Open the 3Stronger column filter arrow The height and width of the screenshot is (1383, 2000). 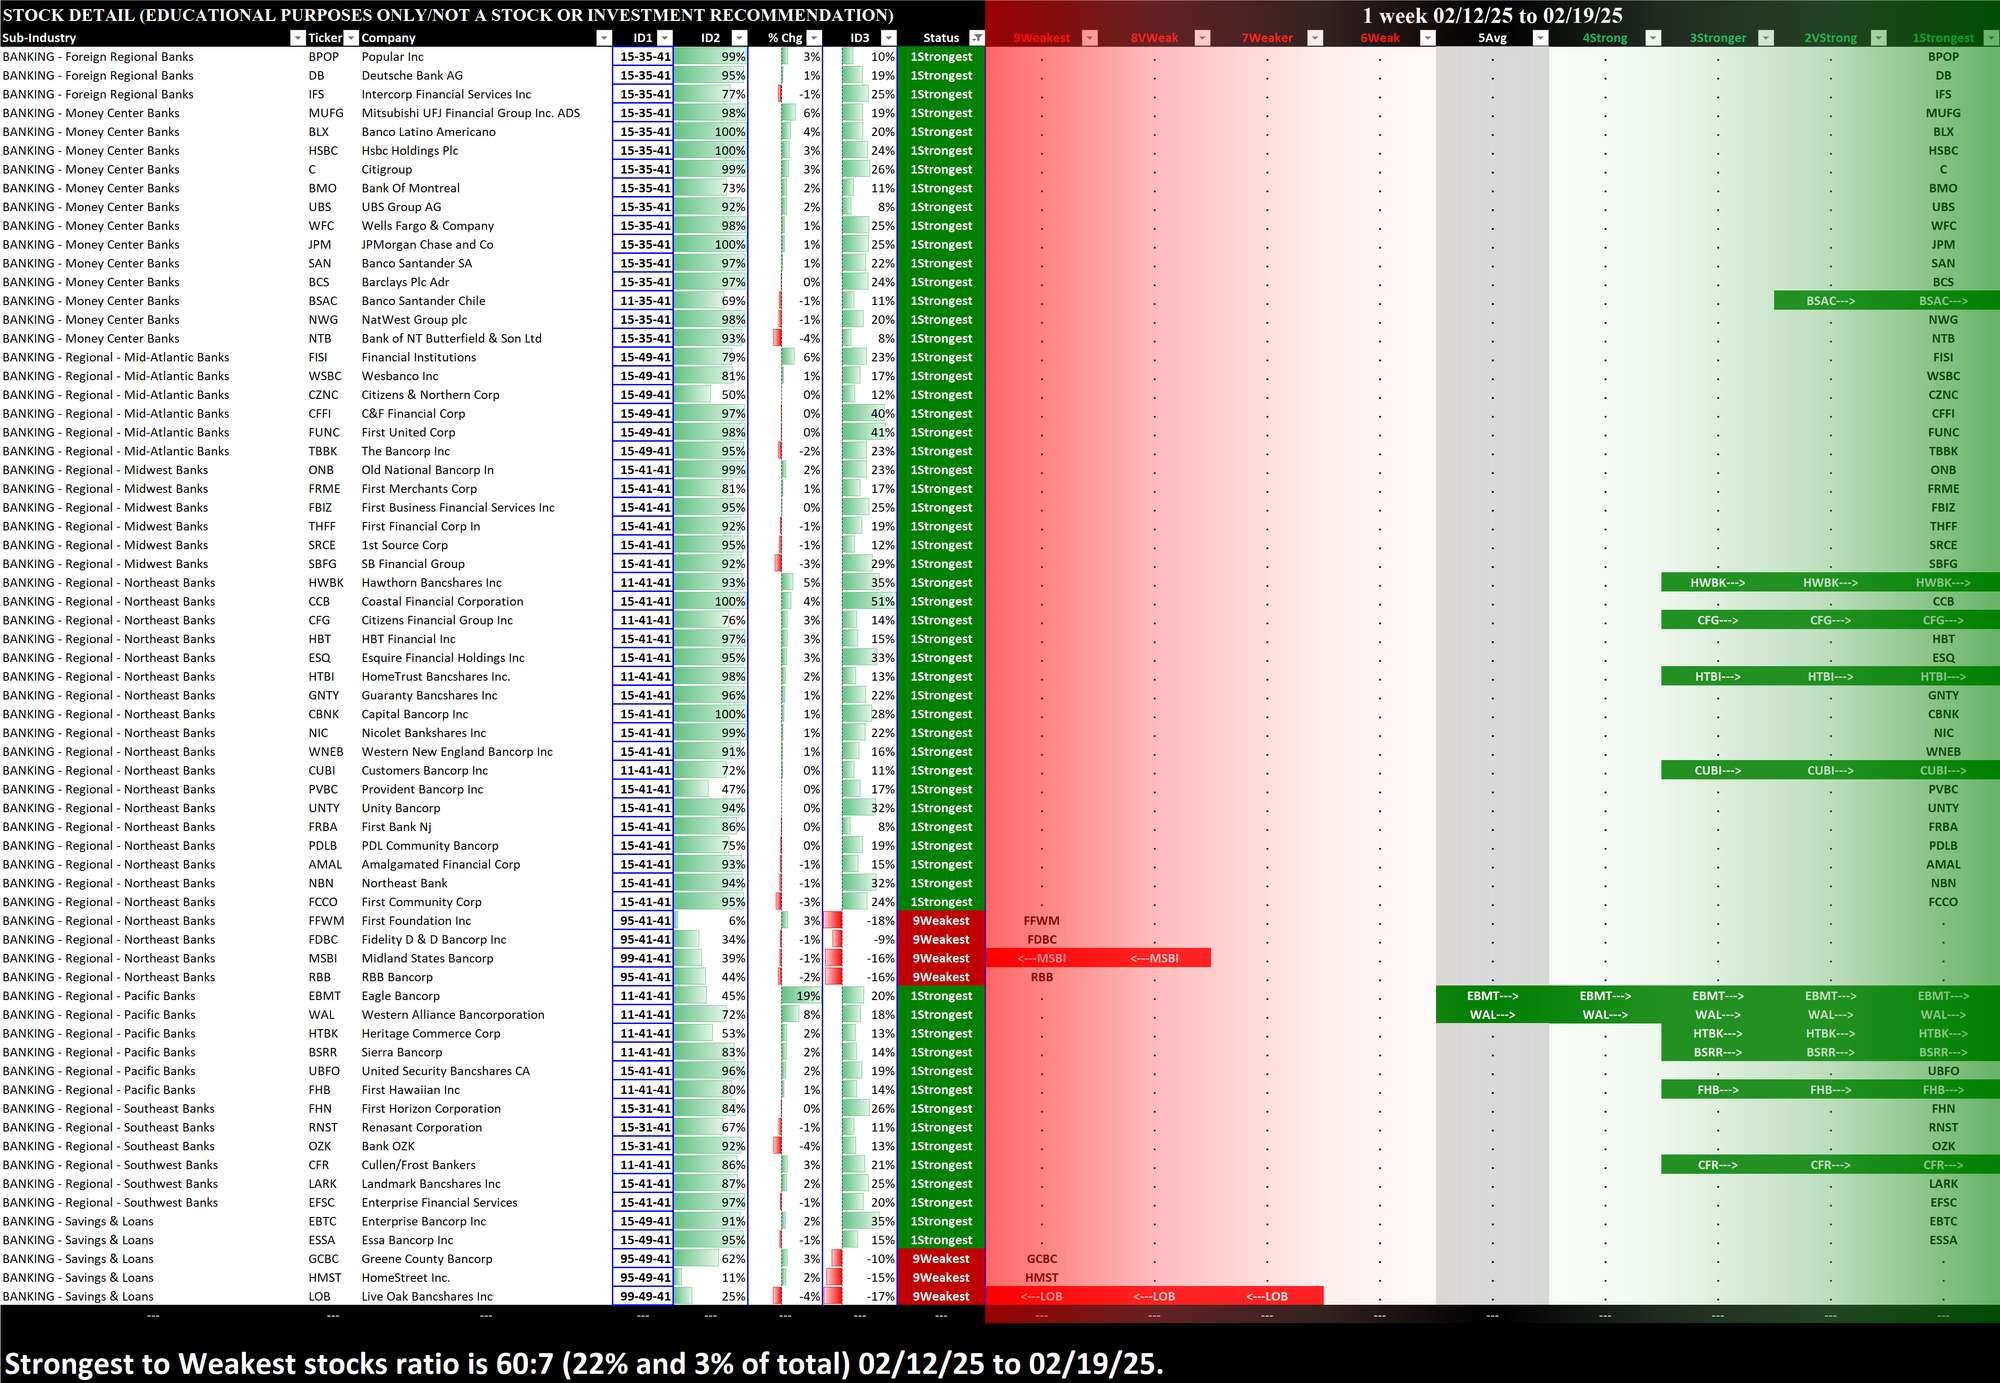click(x=1766, y=38)
